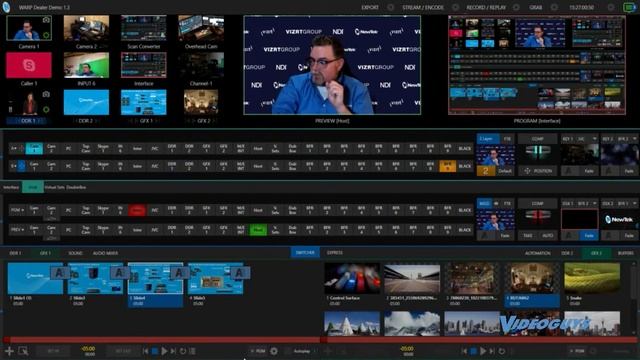Screen dimensions: 640x360
Task: Open the gear settings next to EXPORT
Action: tap(391, 7)
